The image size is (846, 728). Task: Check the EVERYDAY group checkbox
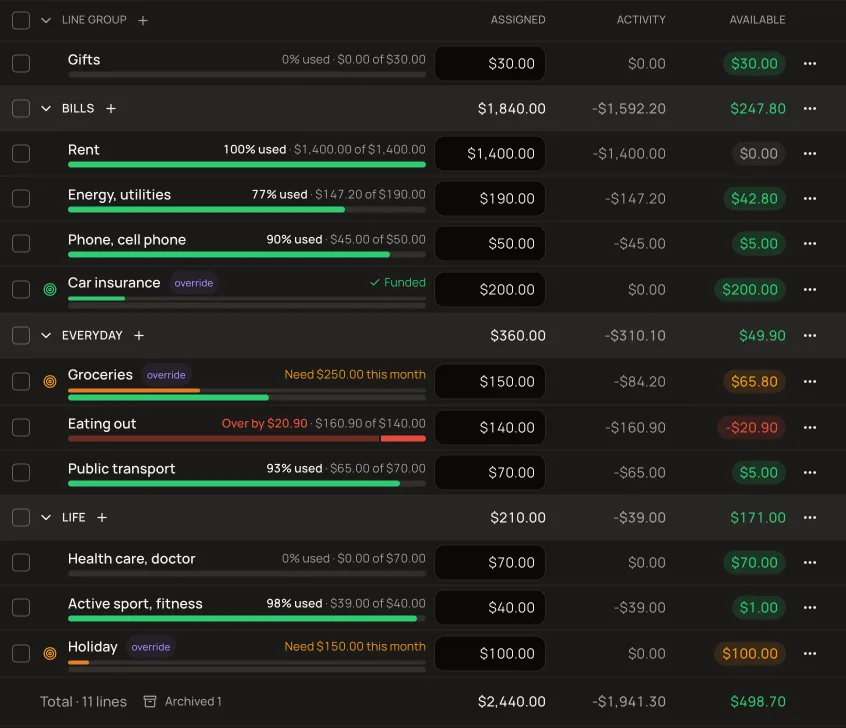point(21,336)
